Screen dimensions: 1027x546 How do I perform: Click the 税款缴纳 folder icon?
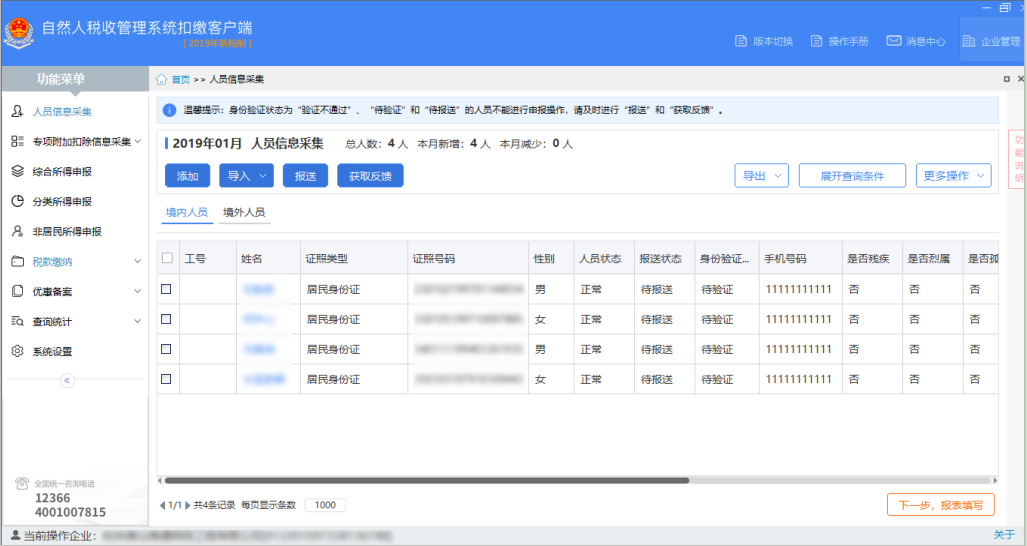[x=18, y=261]
